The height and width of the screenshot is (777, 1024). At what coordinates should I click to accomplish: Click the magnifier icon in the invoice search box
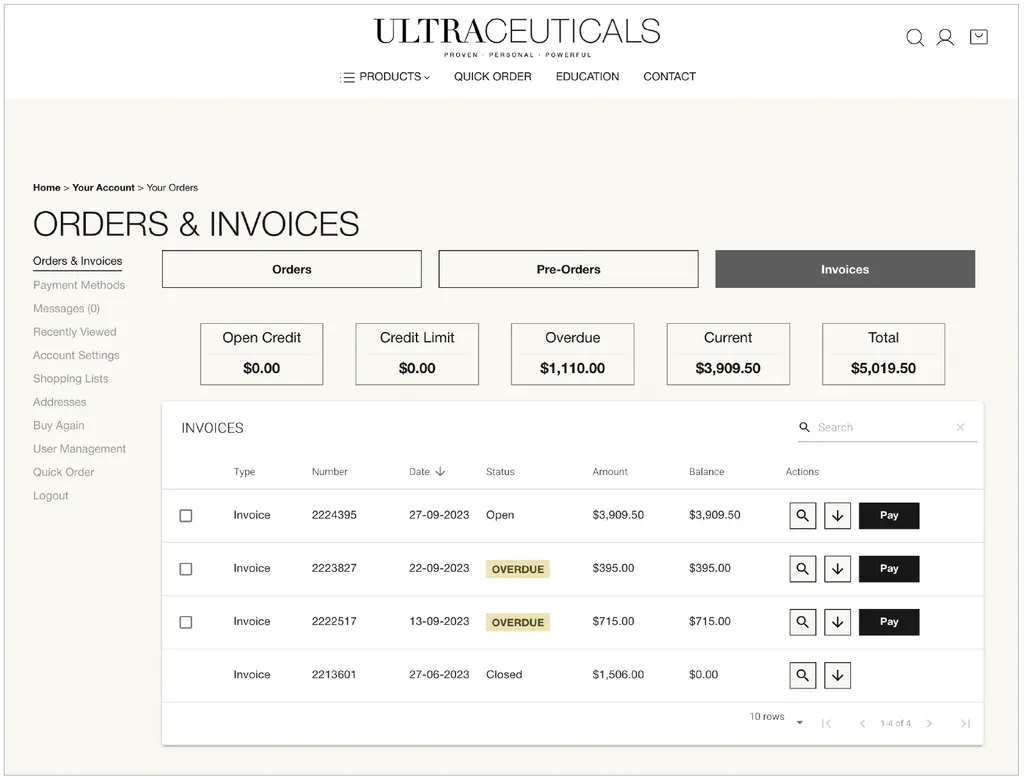click(805, 427)
